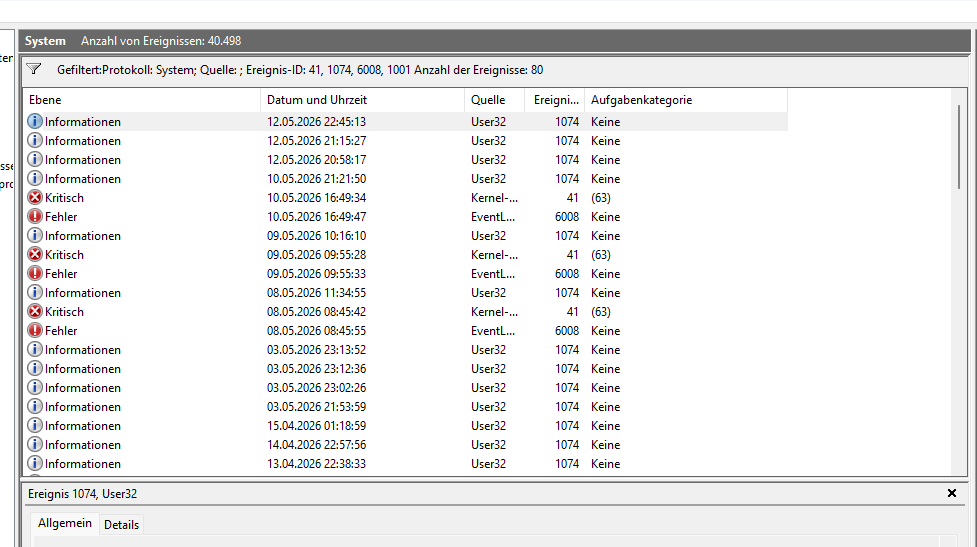Click date cell 09.05.2026 09:55:28
977x547 pixels.
[317, 255]
